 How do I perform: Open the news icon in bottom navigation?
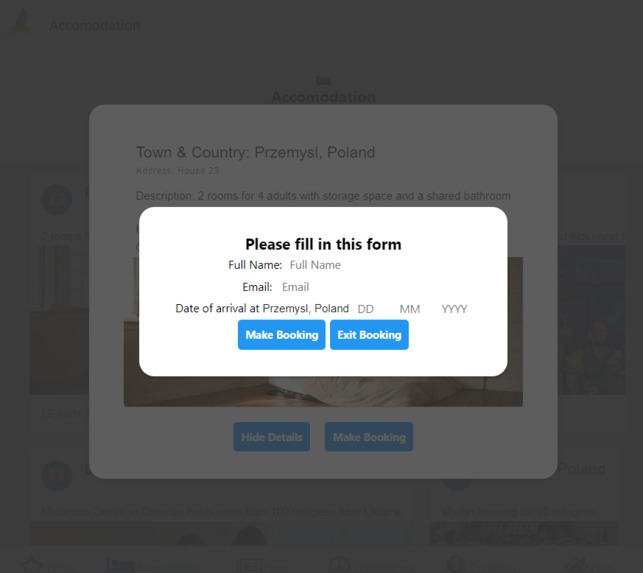(249, 566)
